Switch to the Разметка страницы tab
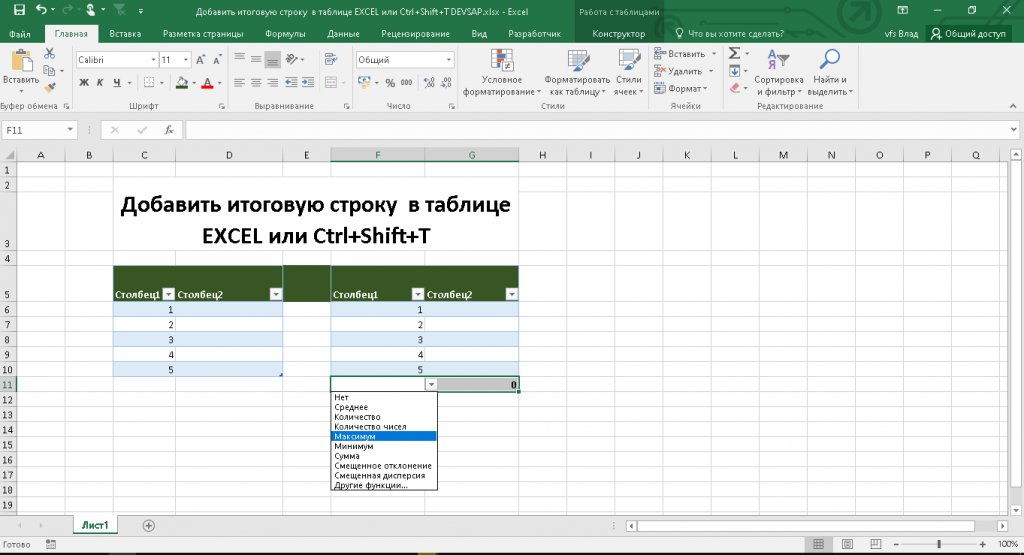 tap(203, 33)
